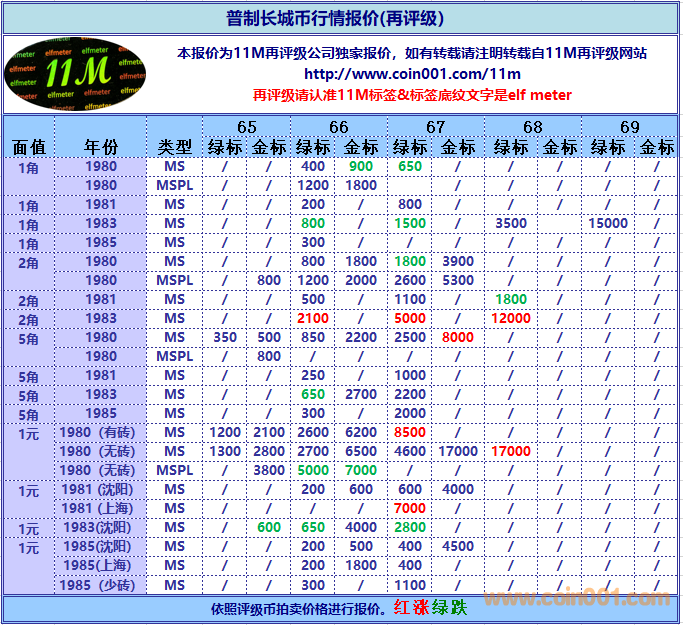Click the 11M elfmeter logo image

pos(71,74)
